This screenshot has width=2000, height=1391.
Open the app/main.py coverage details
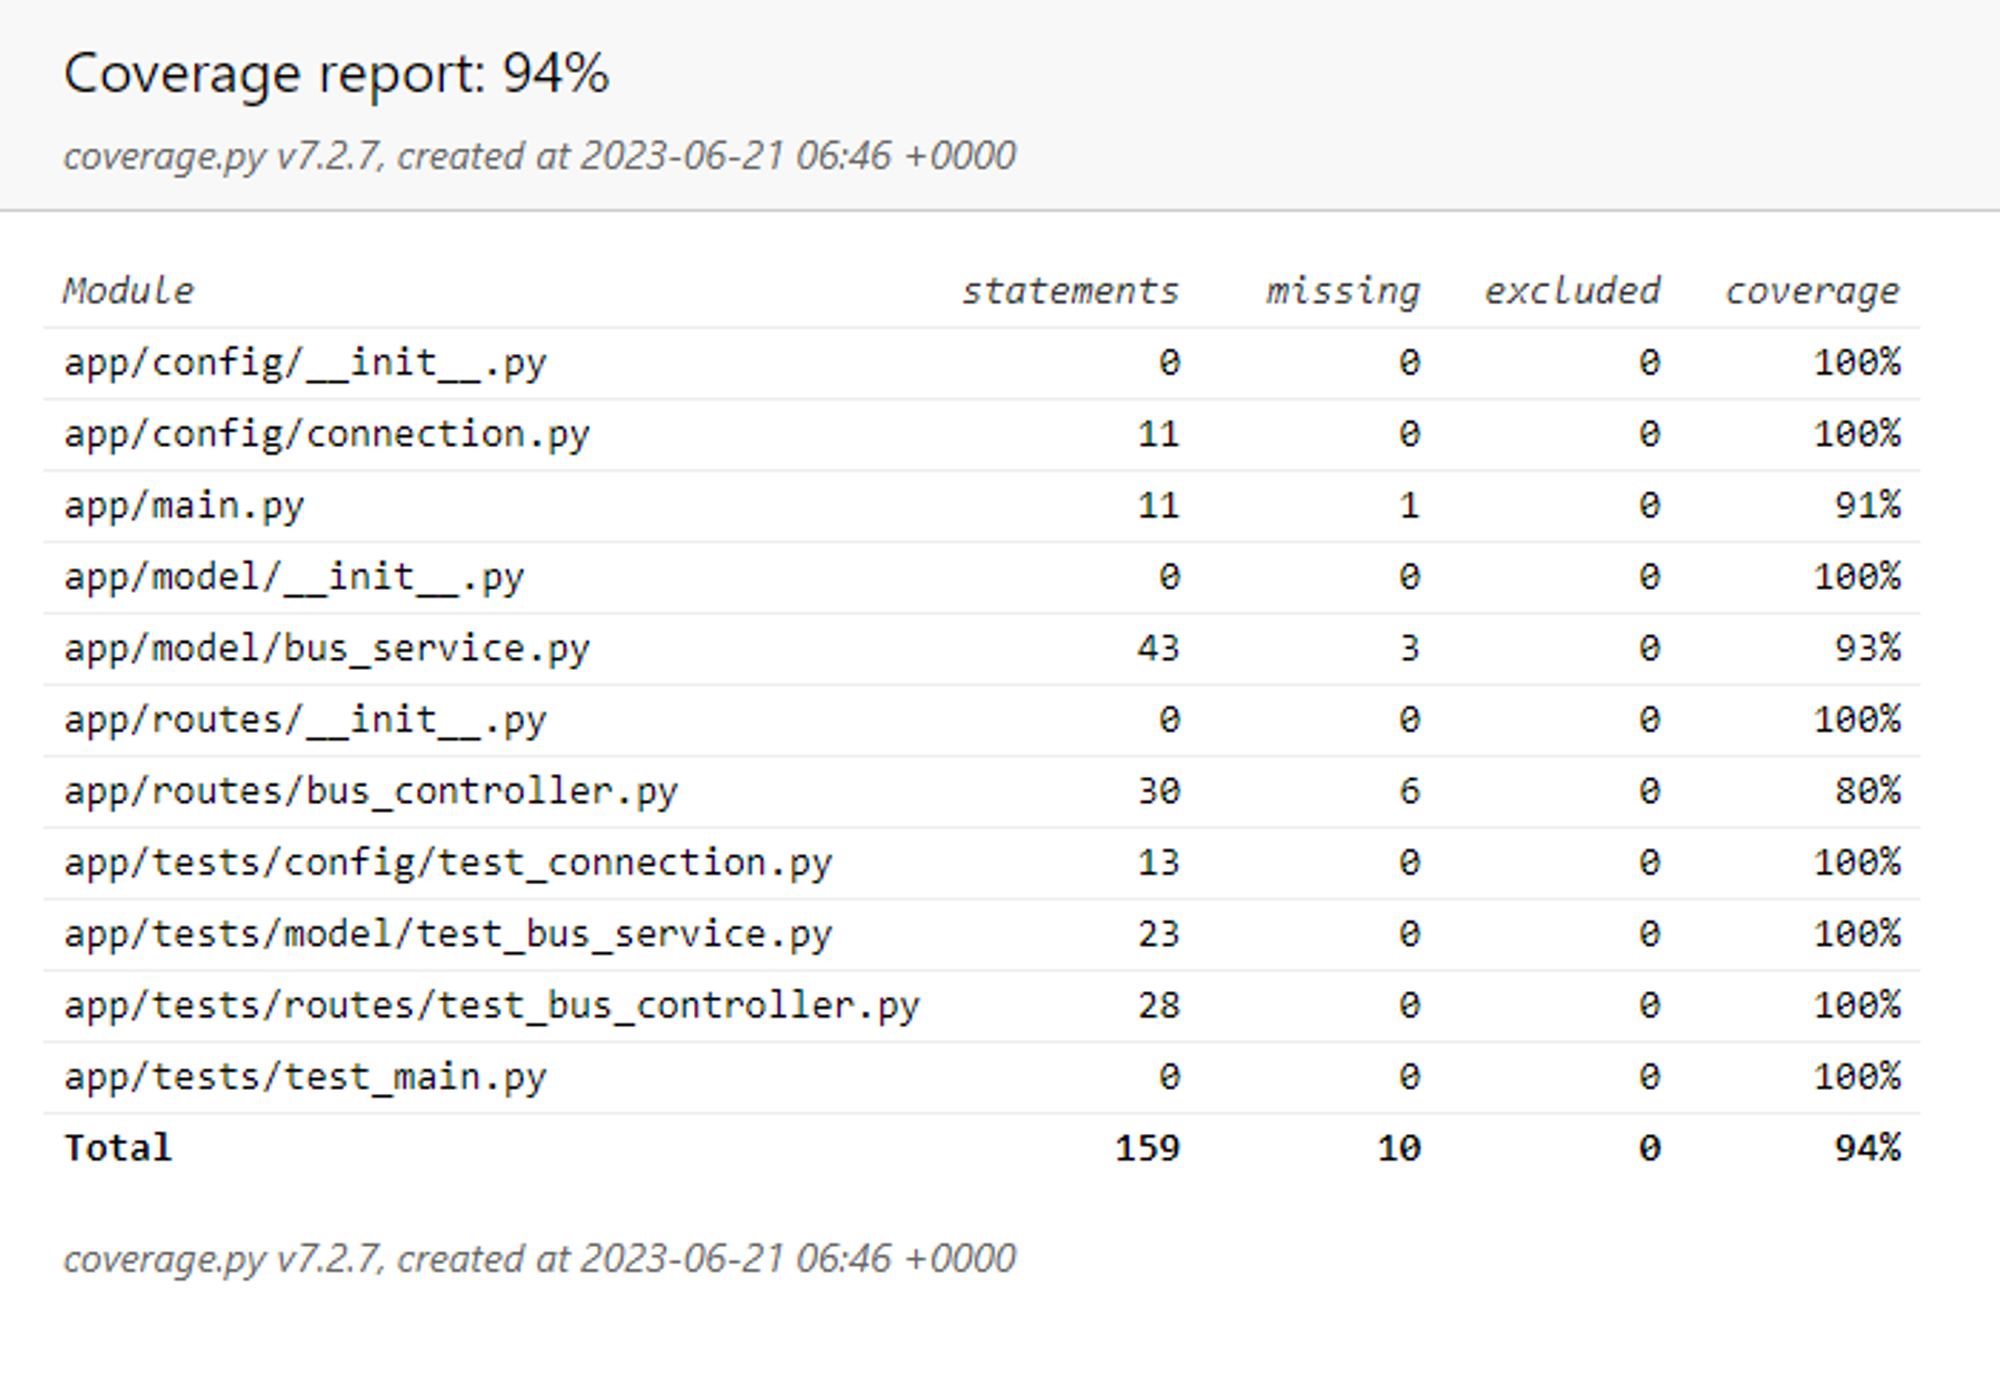click(x=185, y=505)
